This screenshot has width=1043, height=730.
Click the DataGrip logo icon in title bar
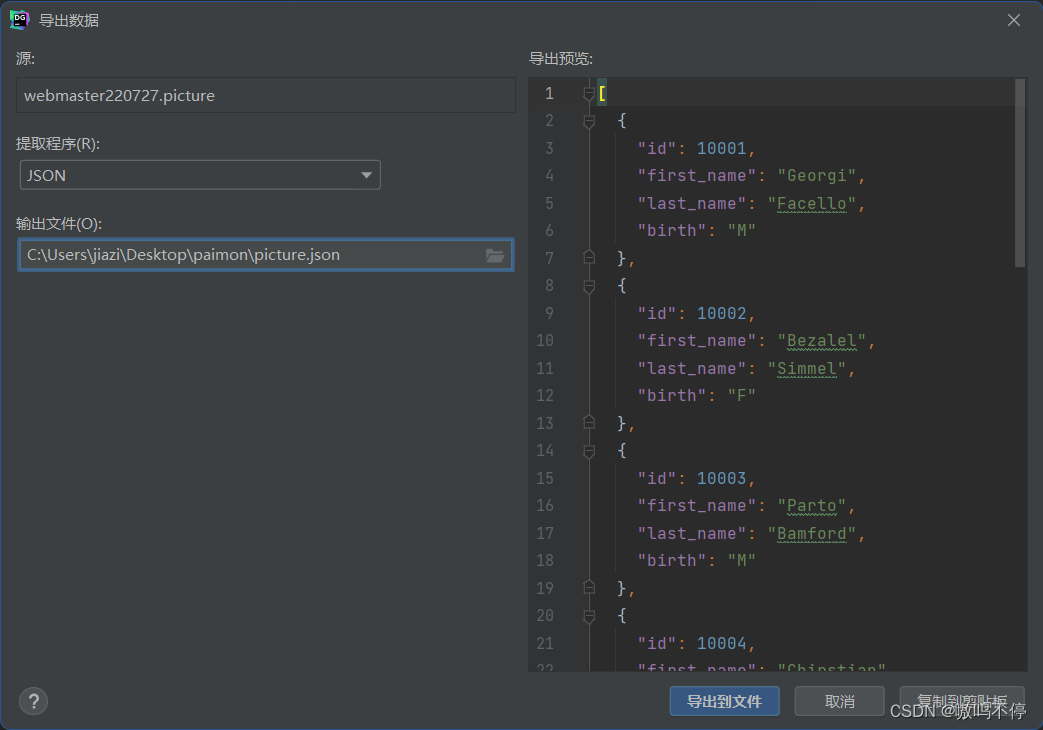[x=19, y=20]
